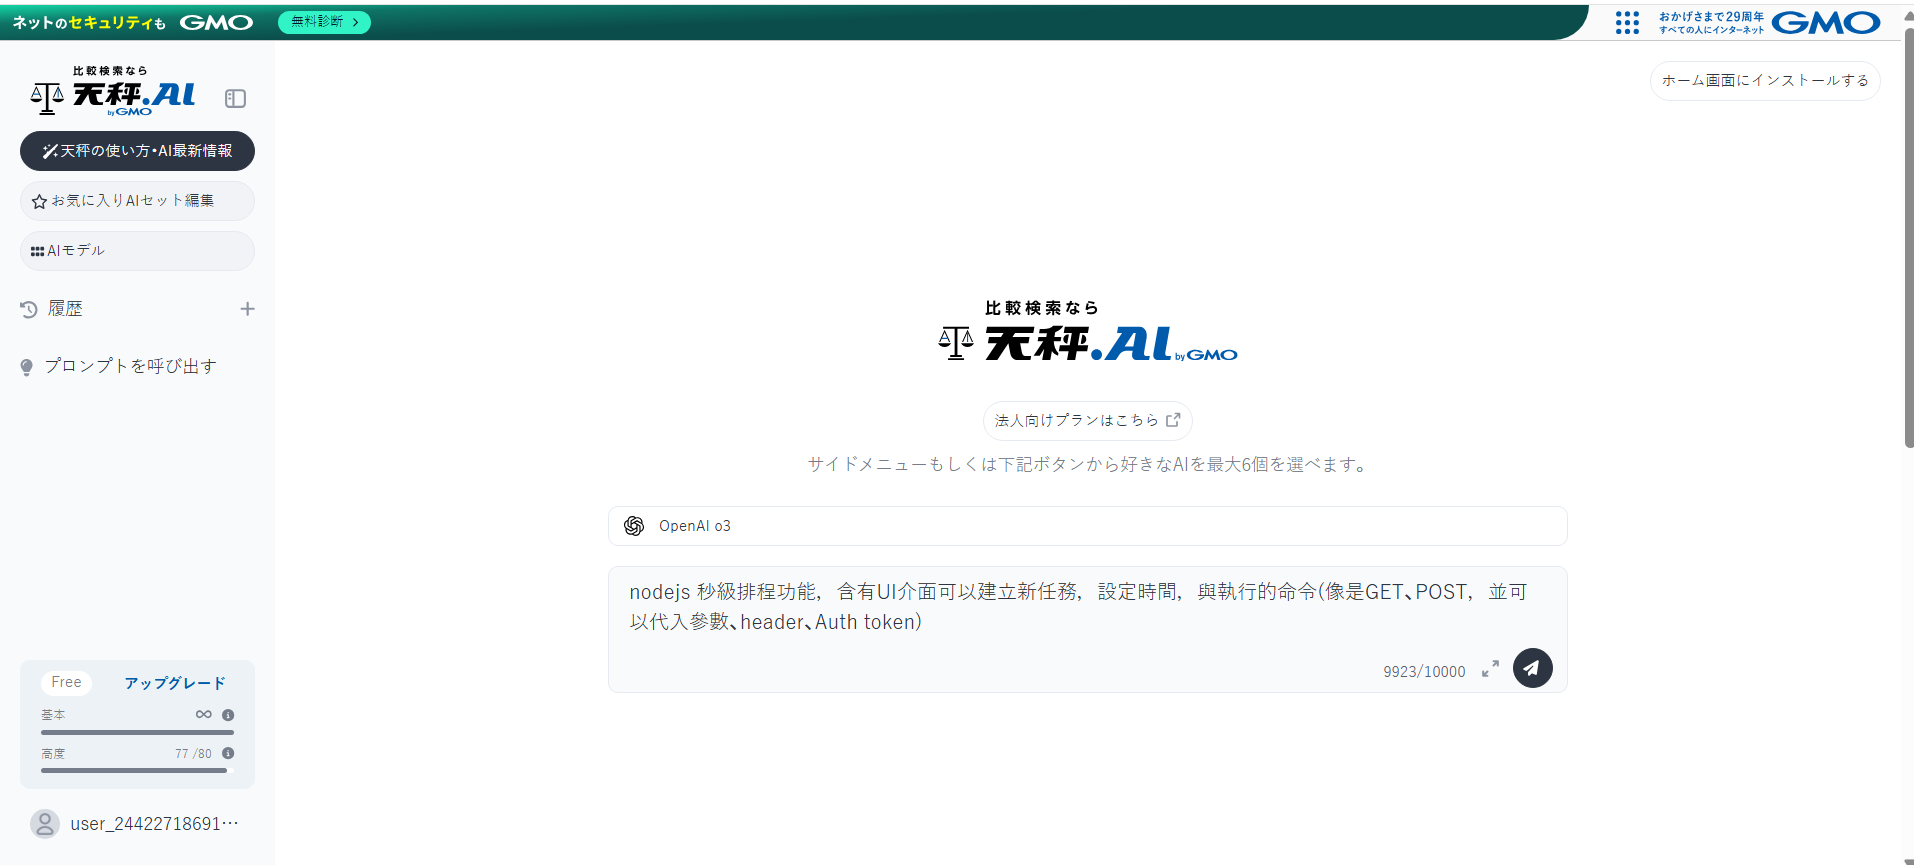Open the GMO services grid icon

pyautogui.click(x=1627, y=23)
